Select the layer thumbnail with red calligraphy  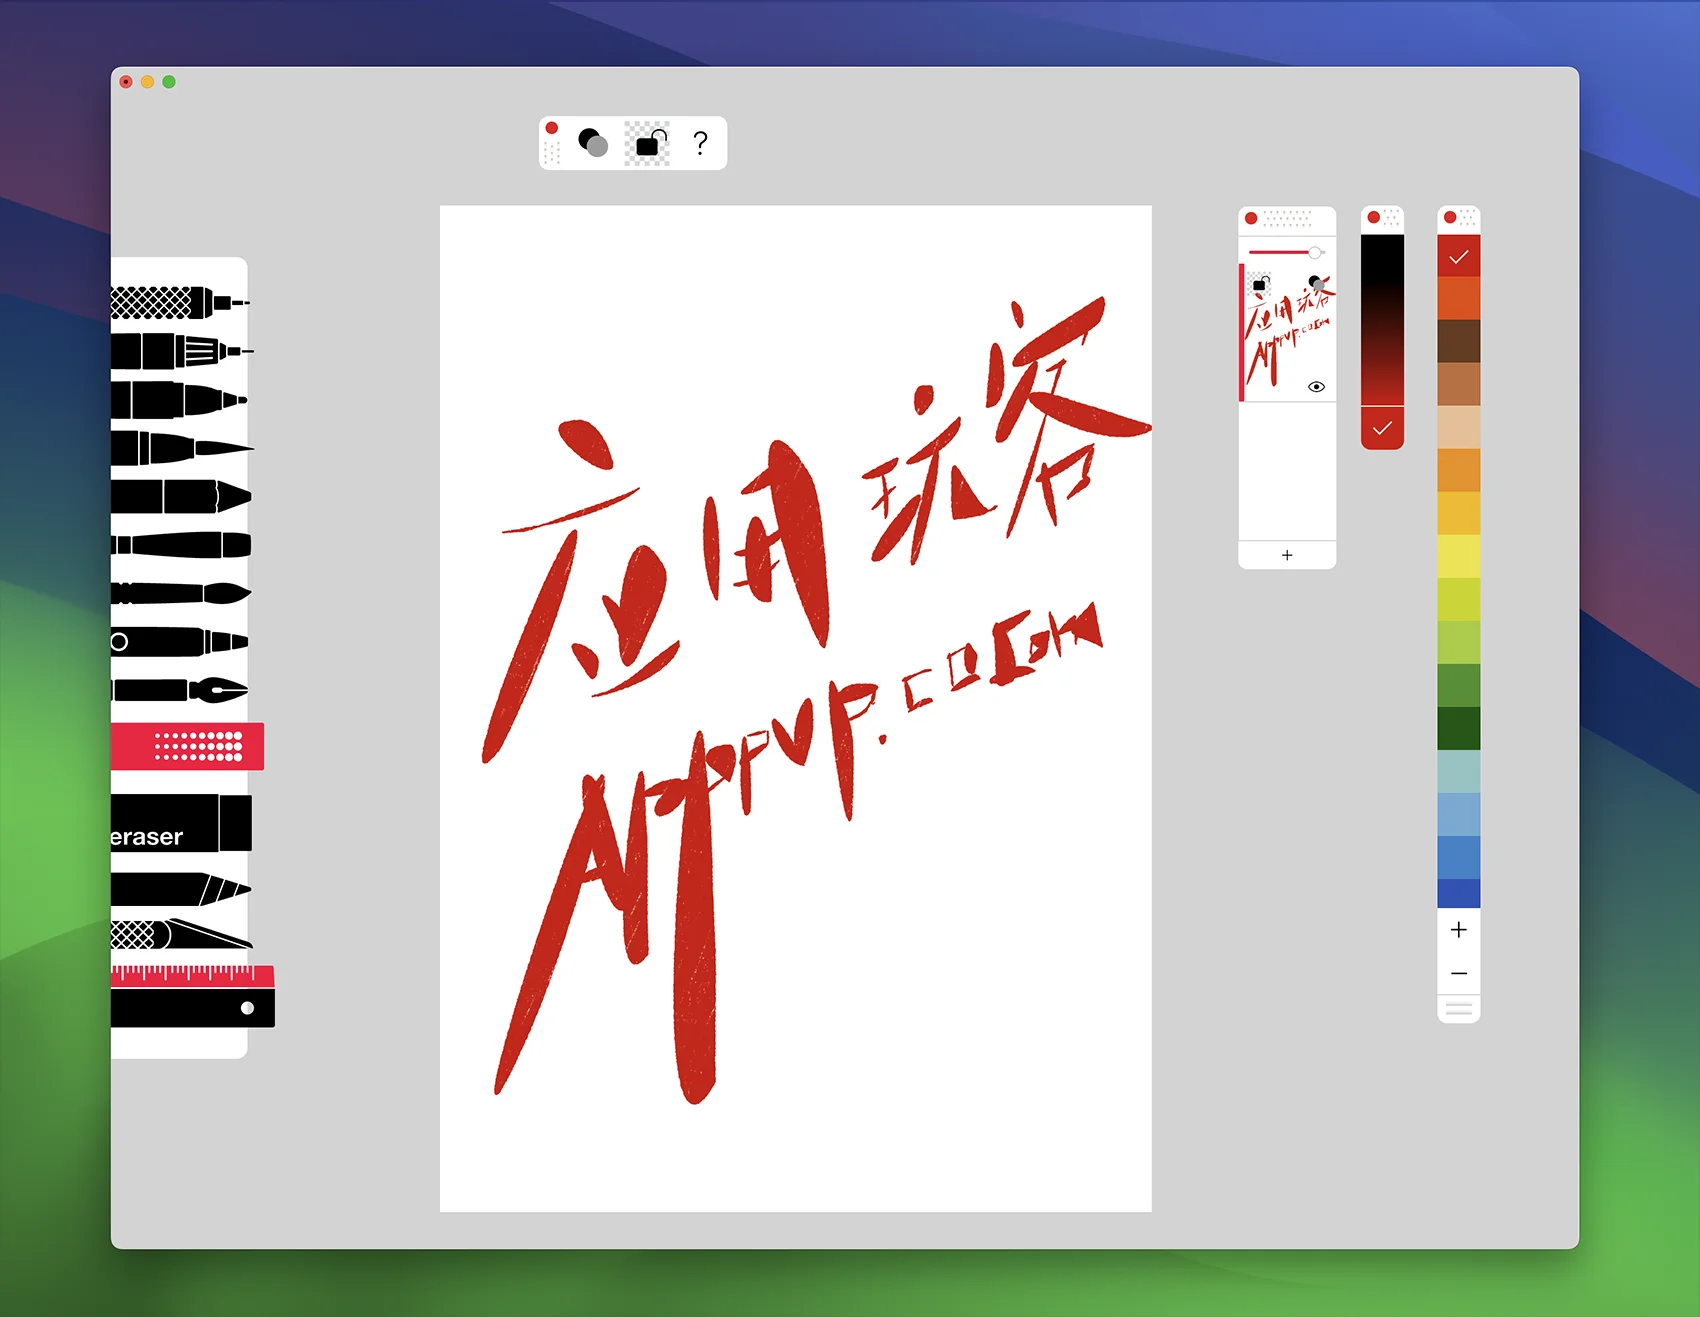click(x=1288, y=333)
